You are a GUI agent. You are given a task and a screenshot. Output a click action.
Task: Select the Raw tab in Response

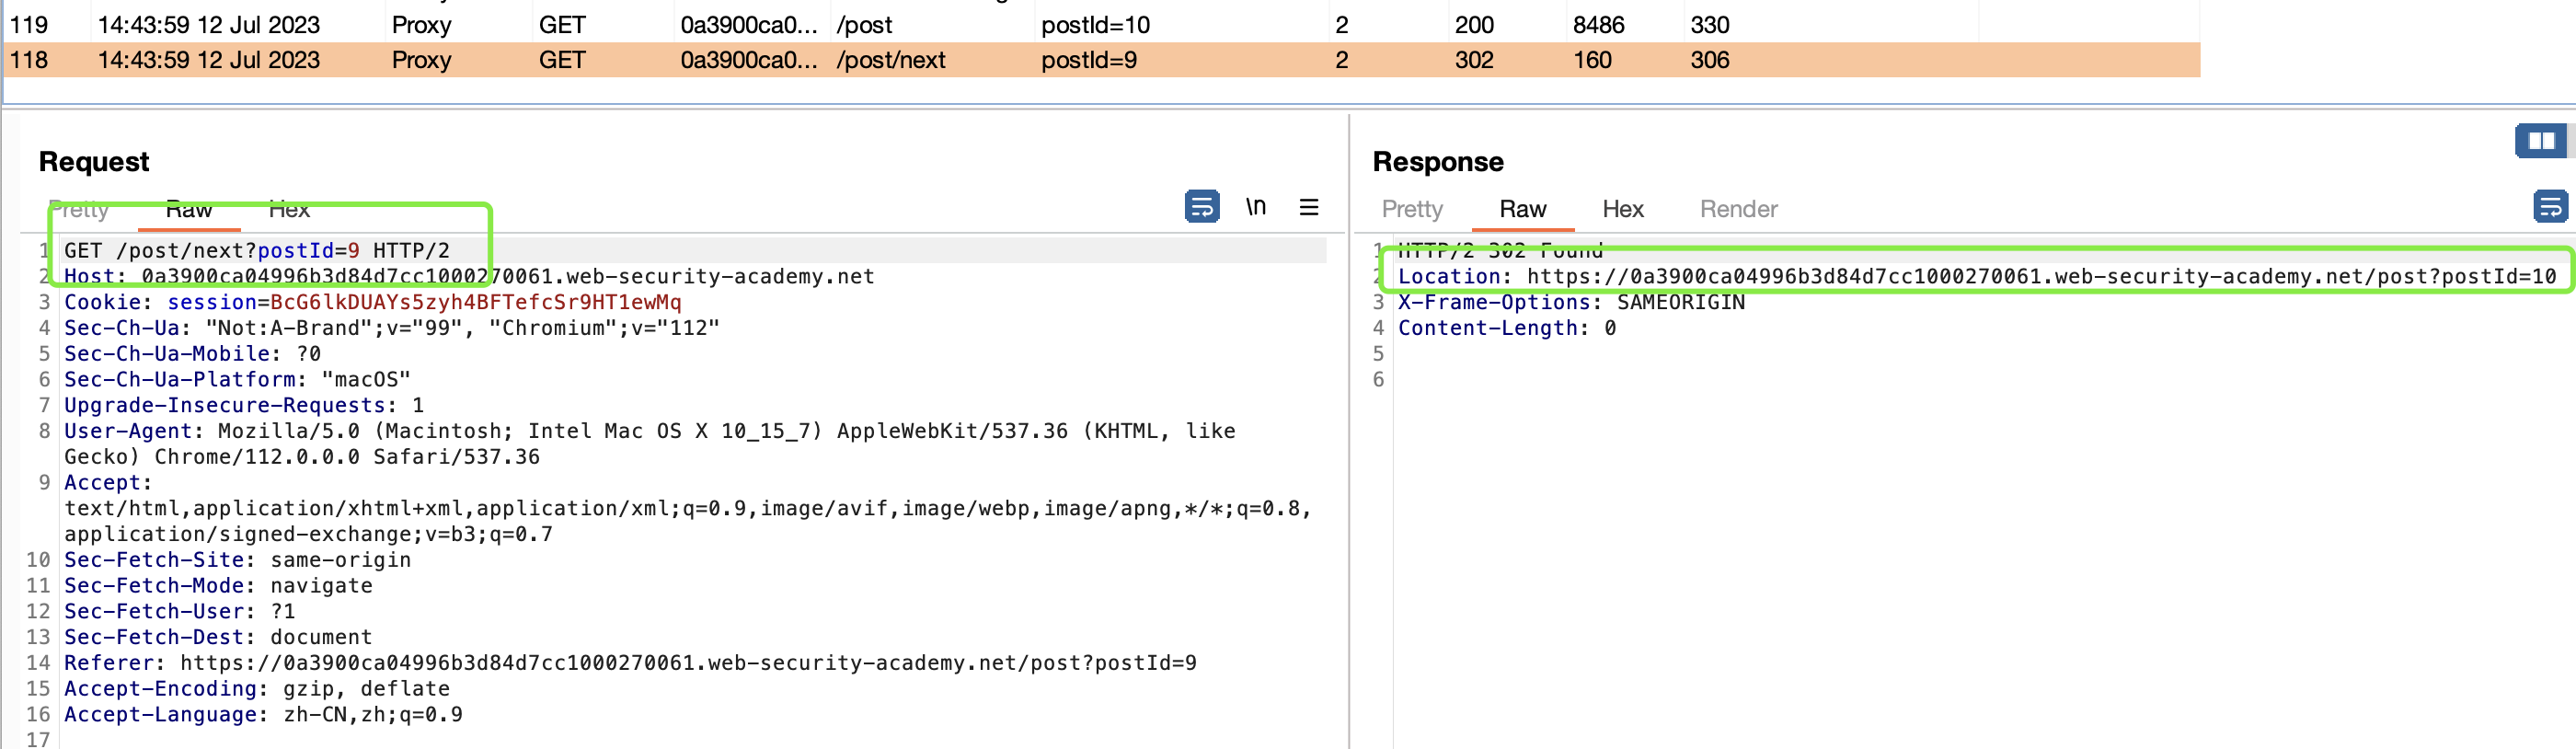(x=1522, y=209)
